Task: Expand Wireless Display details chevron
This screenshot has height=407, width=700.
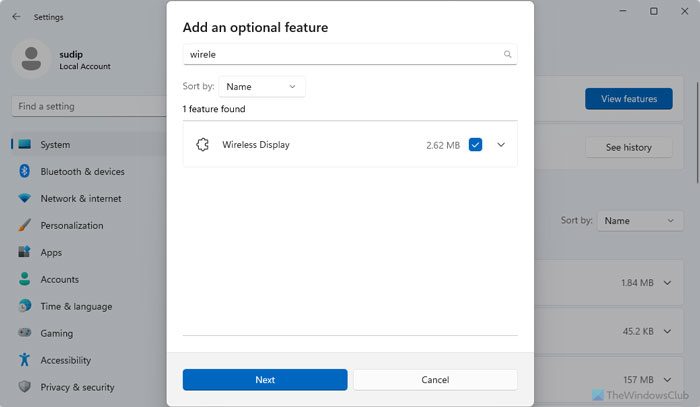Action: coord(501,145)
